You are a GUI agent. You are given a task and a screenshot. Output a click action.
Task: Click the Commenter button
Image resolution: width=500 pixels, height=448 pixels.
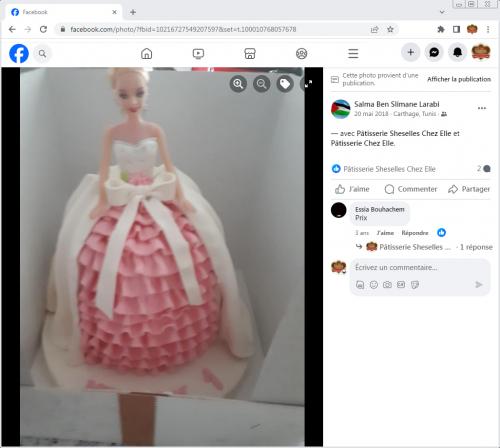pyautogui.click(x=411, y=189)
